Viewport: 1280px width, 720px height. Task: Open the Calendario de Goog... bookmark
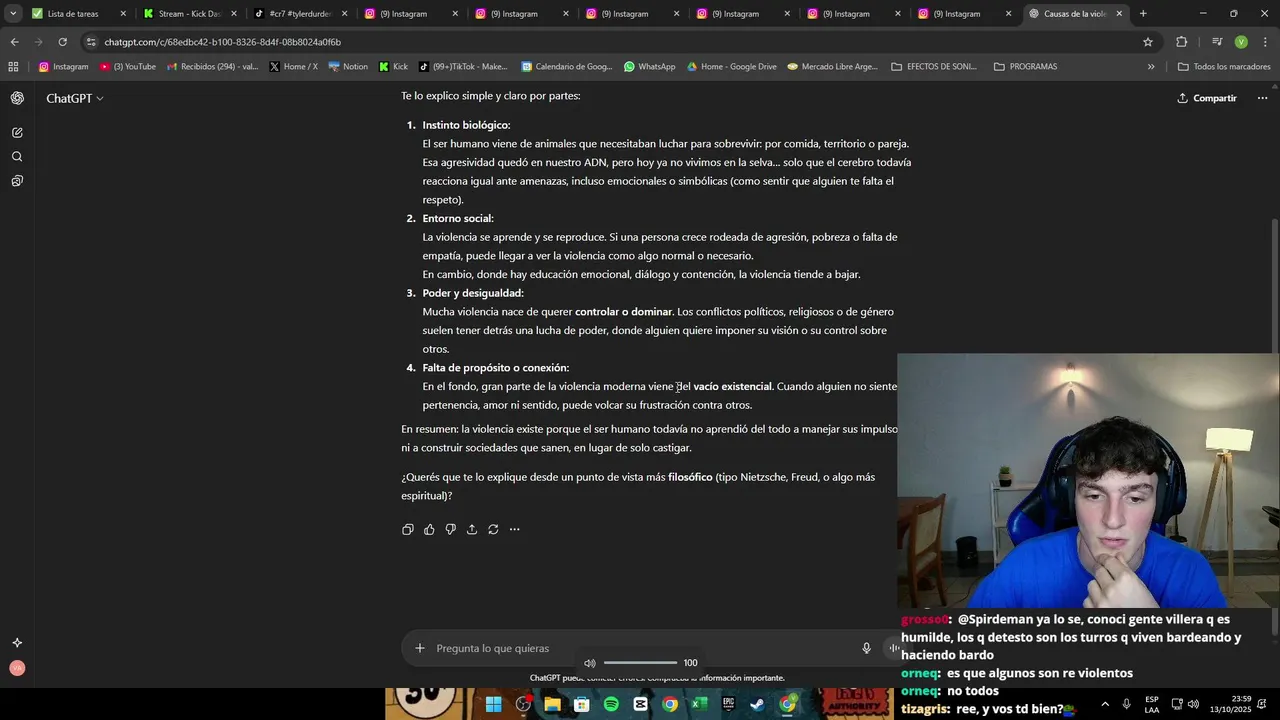[x=566, y=67]
